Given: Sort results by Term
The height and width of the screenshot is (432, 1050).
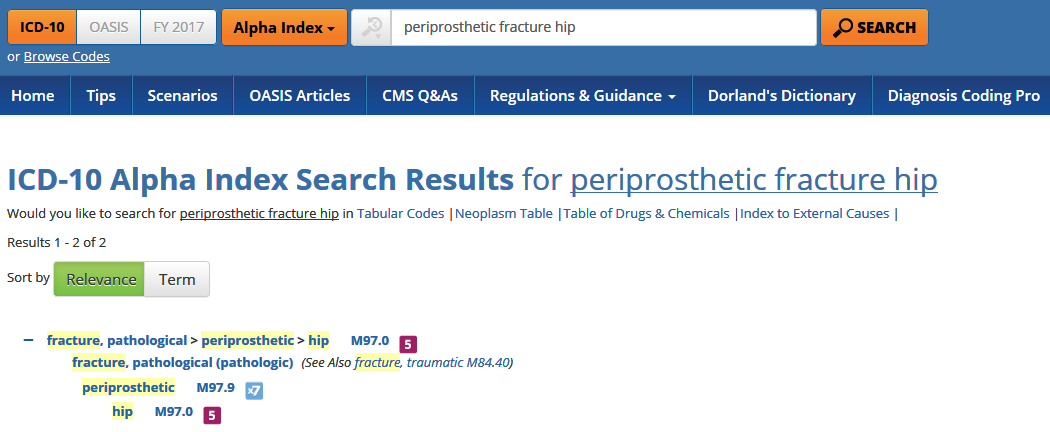Looking at the screenshot, I should tap(177, 279).
